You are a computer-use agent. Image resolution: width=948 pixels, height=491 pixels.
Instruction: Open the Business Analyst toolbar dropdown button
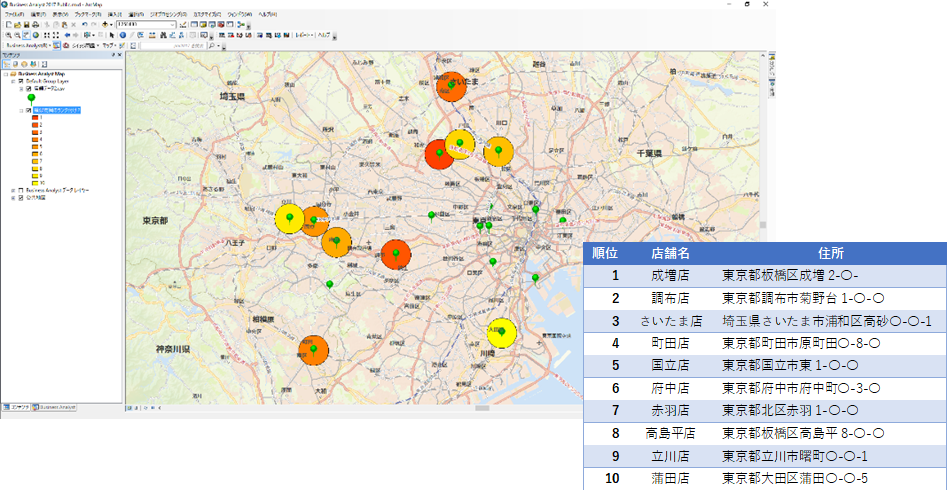(x=28, y=45)
